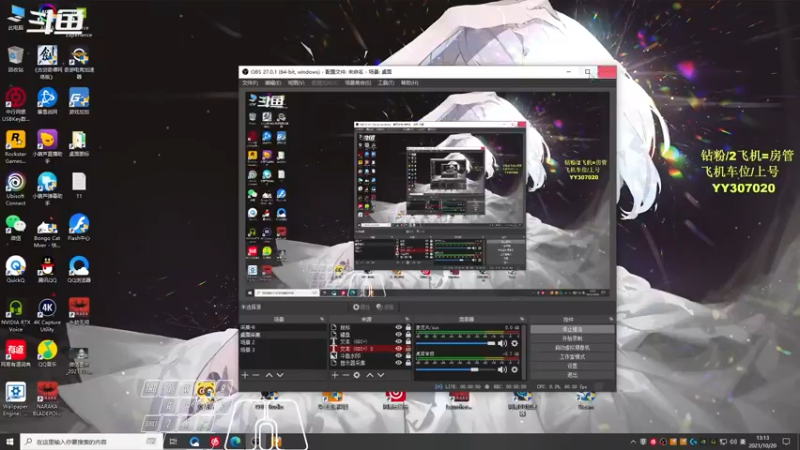Remove the selected source with the minus button
Screen dimensions: 800x450
345,375
